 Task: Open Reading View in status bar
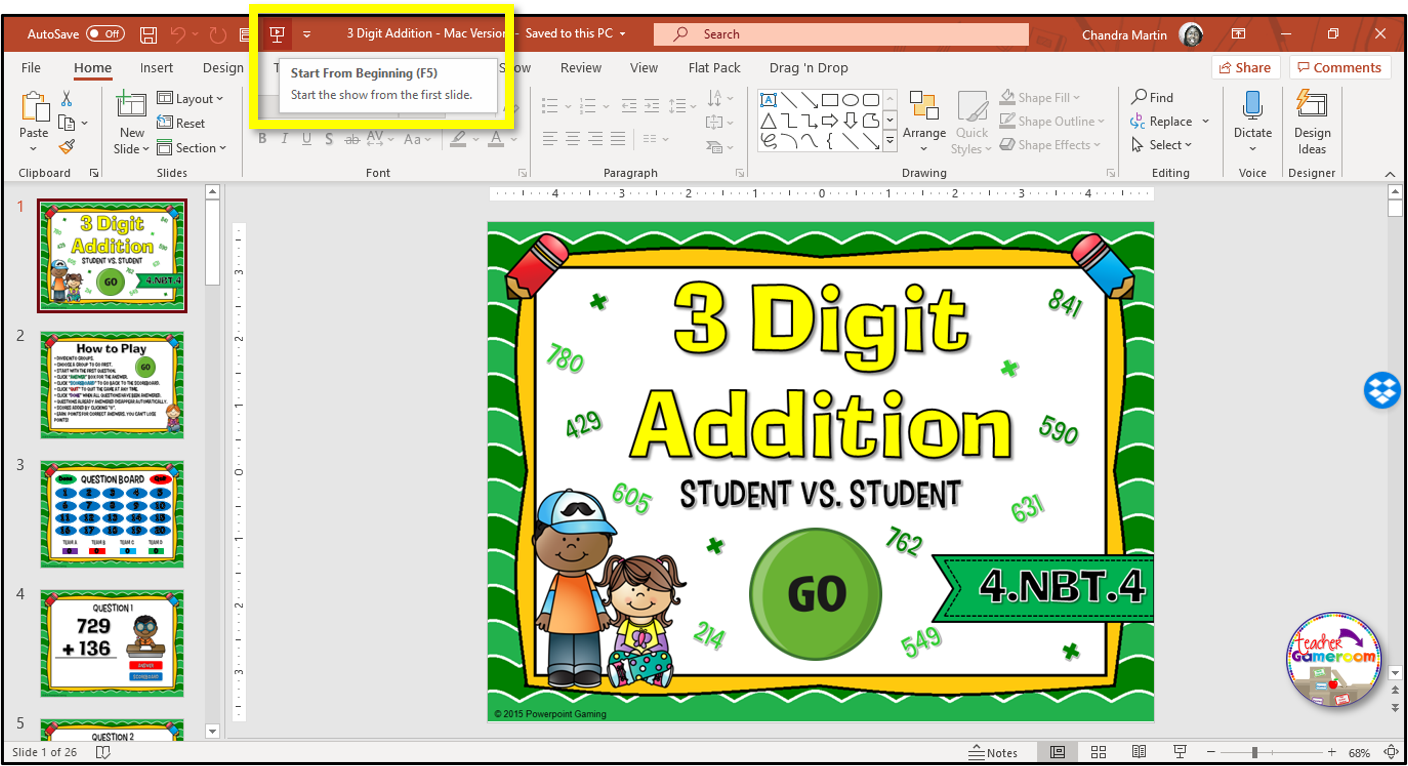coord(1138,752)
